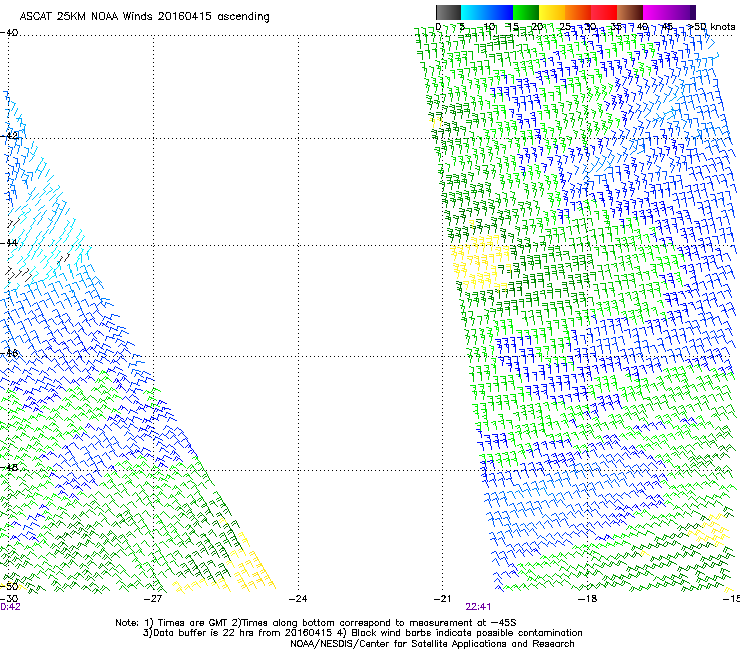The image size is (740, 650).
Task: Select the '-50' latitude axis label
Action: 9,586
